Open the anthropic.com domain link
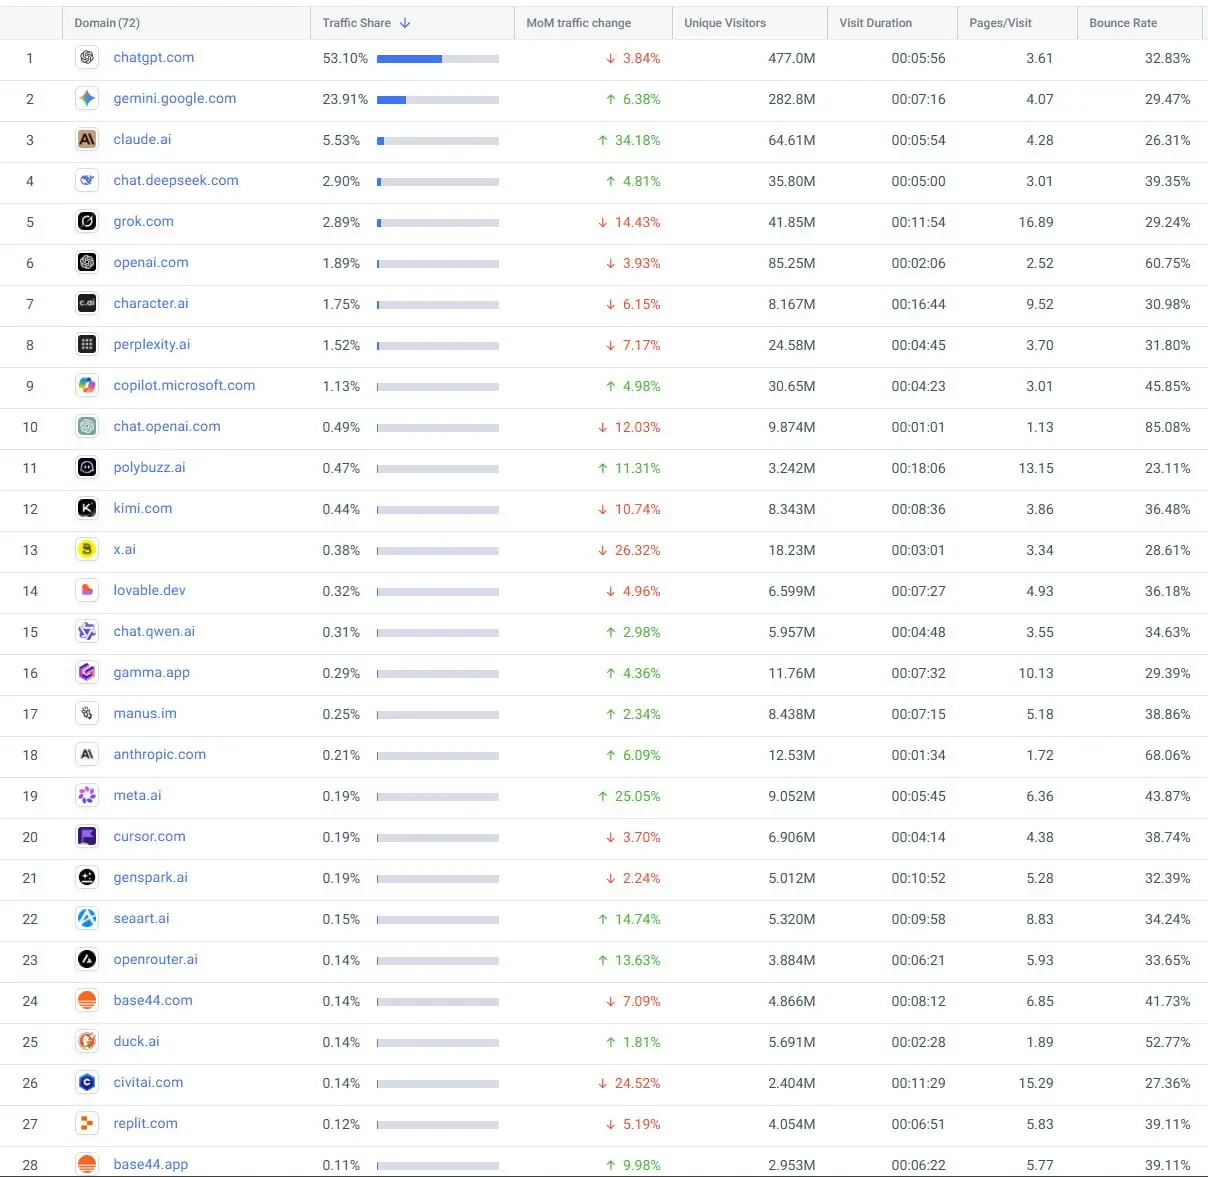 (x=160, y=755)
